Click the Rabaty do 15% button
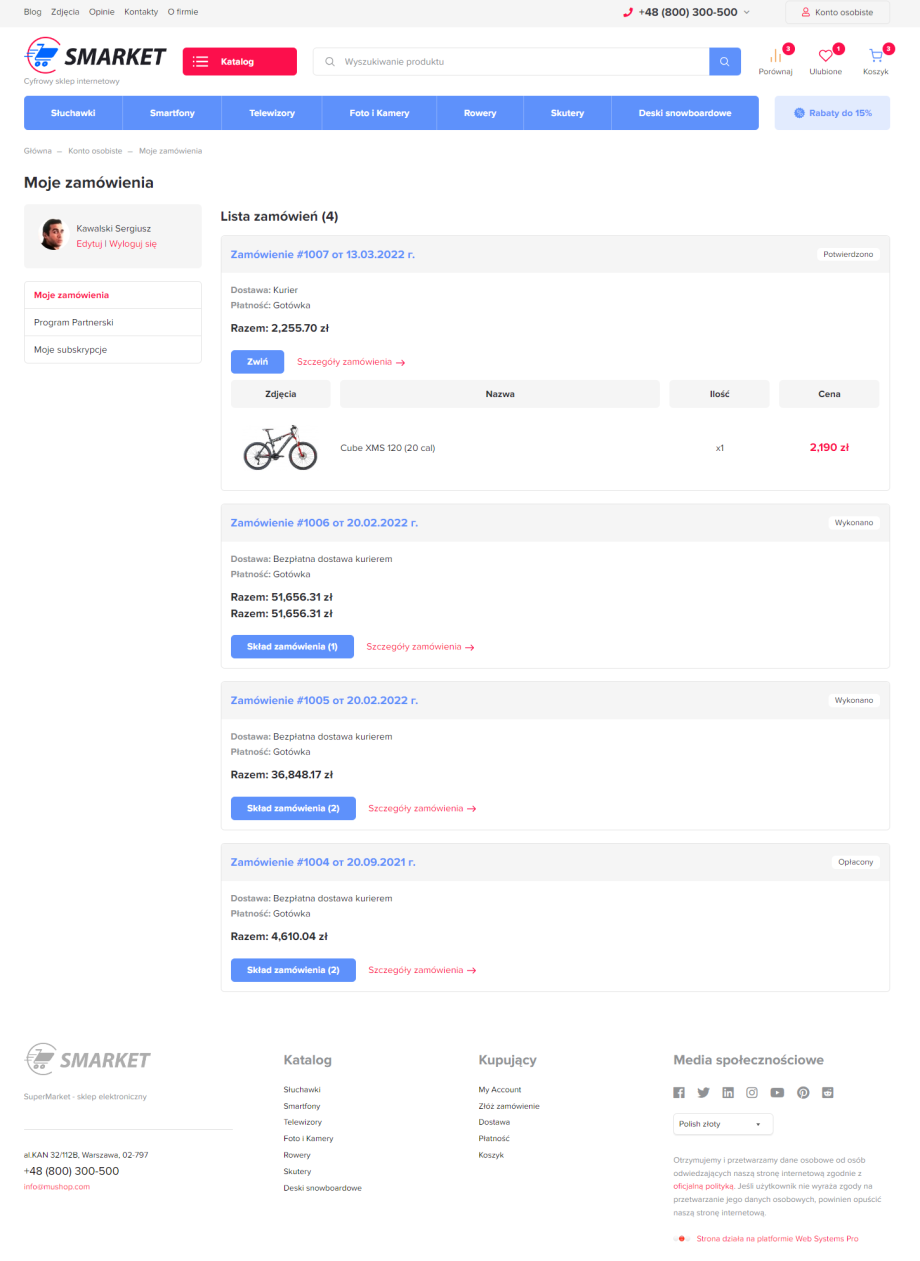This screenshot has height=1261, width=920. tap(832, 113)
